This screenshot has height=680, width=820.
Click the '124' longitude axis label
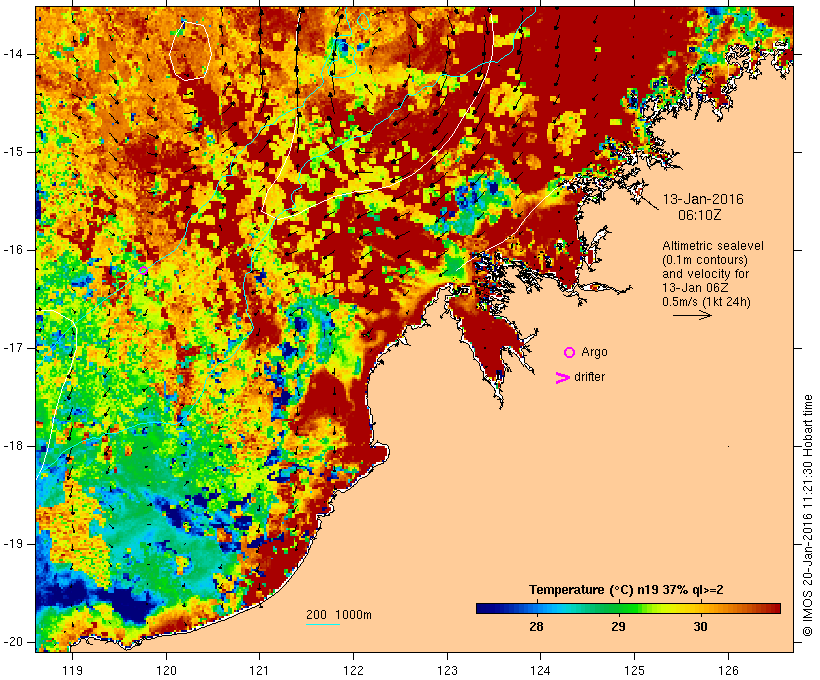tap(540, 670)
